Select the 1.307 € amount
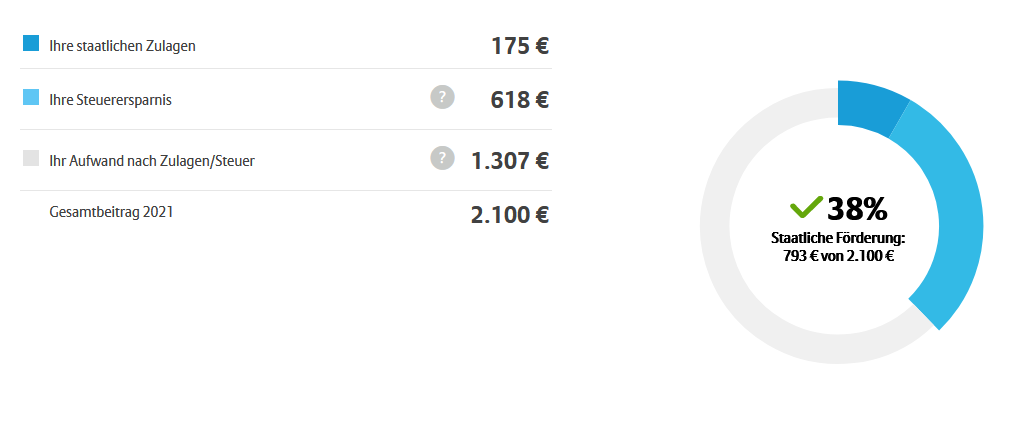 click(x=510, y=161)
